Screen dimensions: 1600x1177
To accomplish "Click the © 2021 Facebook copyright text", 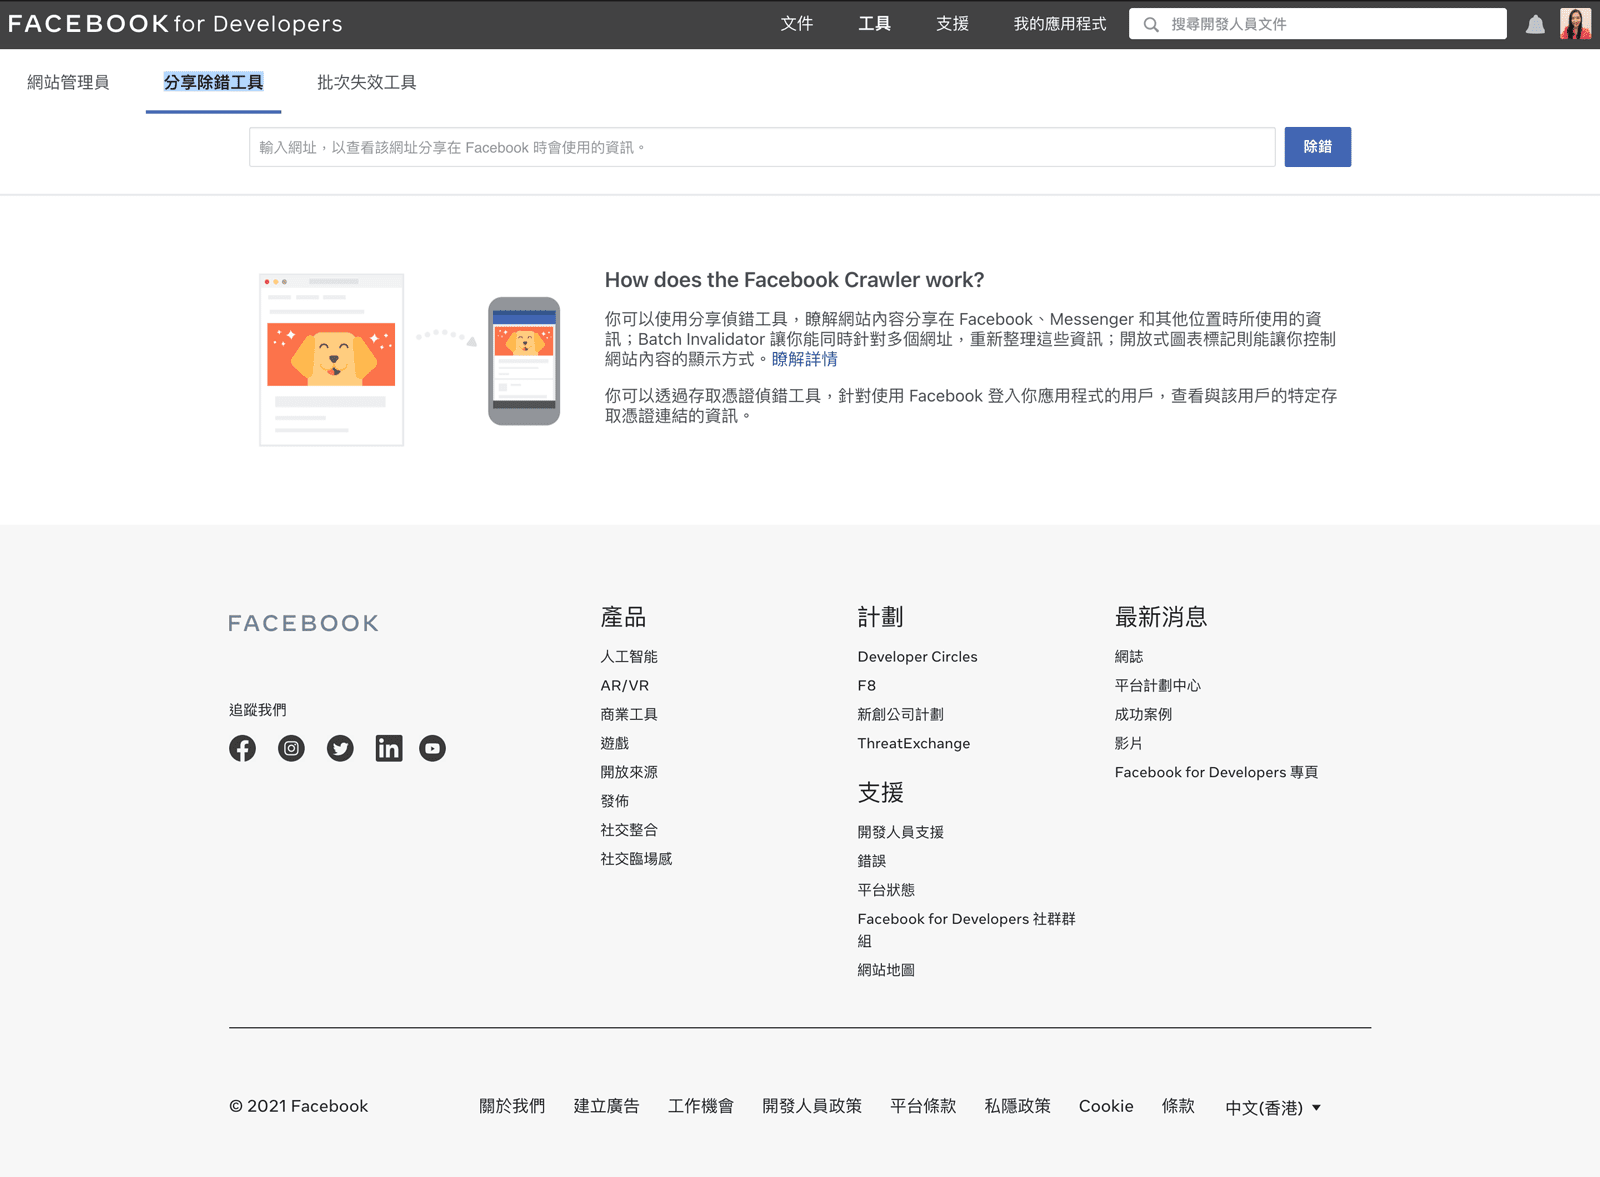I will 298,1106.
